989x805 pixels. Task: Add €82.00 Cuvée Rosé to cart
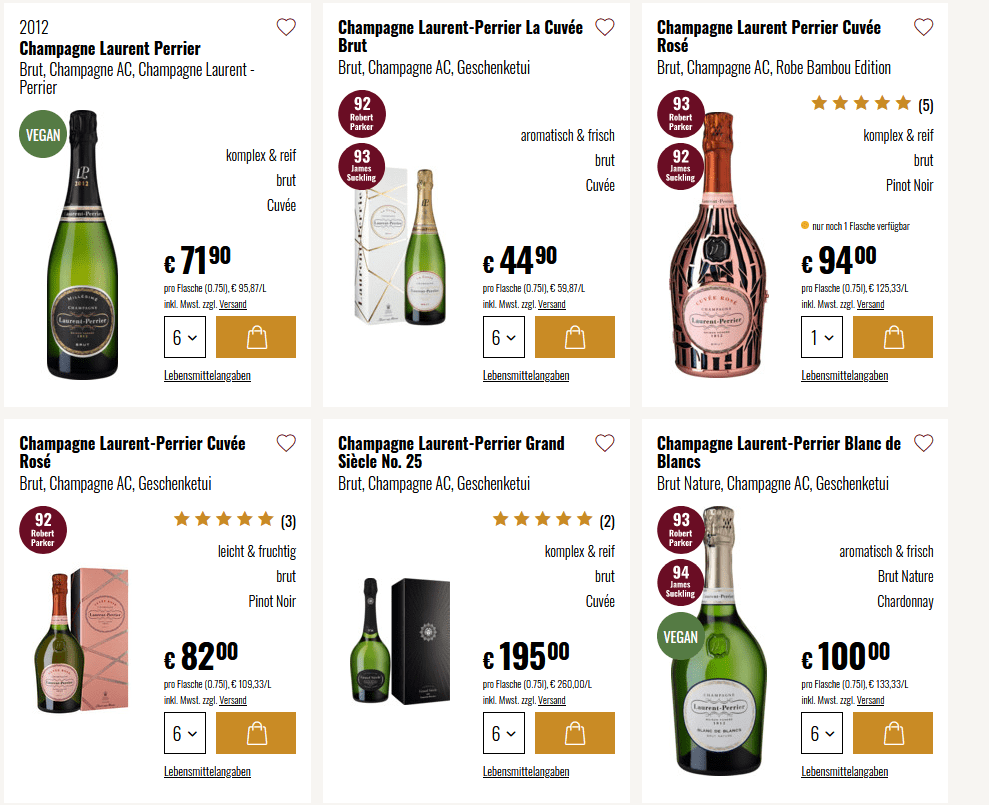[x=256, y=733]
